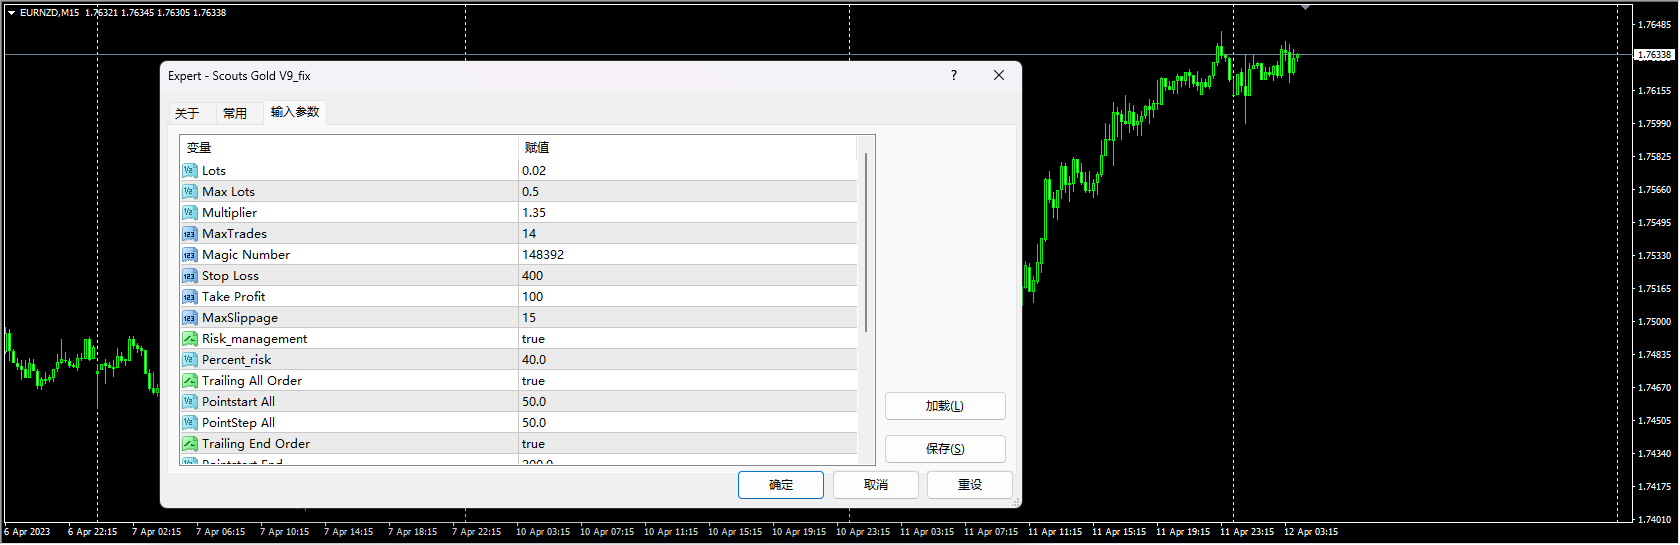Select the Take Profit variable name
Screen dimensions: 1680x545
click(x=233, y=297)
